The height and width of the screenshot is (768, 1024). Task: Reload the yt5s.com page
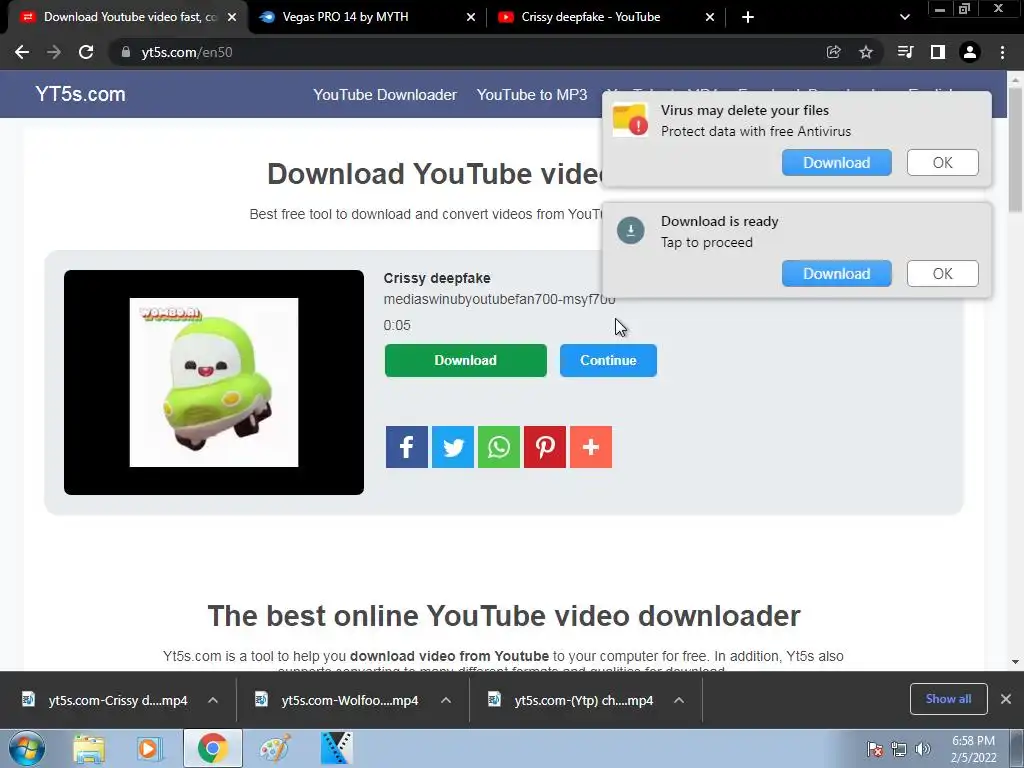coord(86,52)
